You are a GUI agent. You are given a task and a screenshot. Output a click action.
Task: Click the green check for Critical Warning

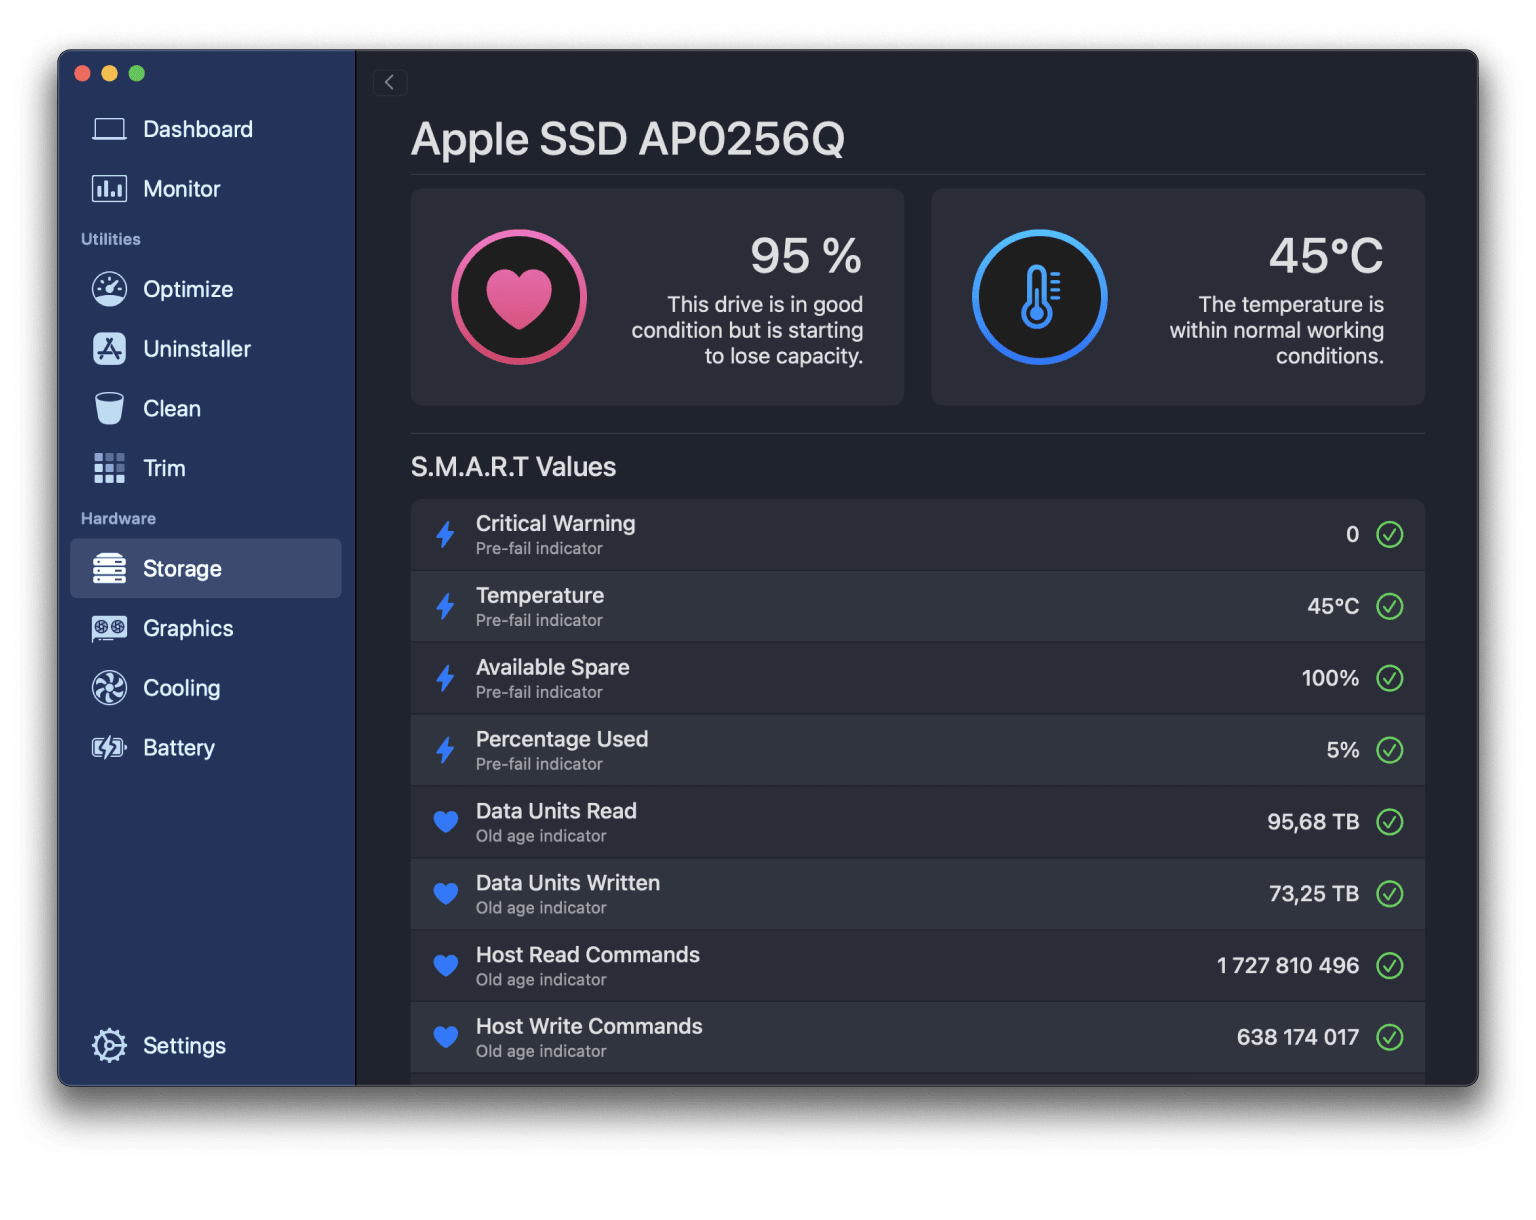(1390, 534)
